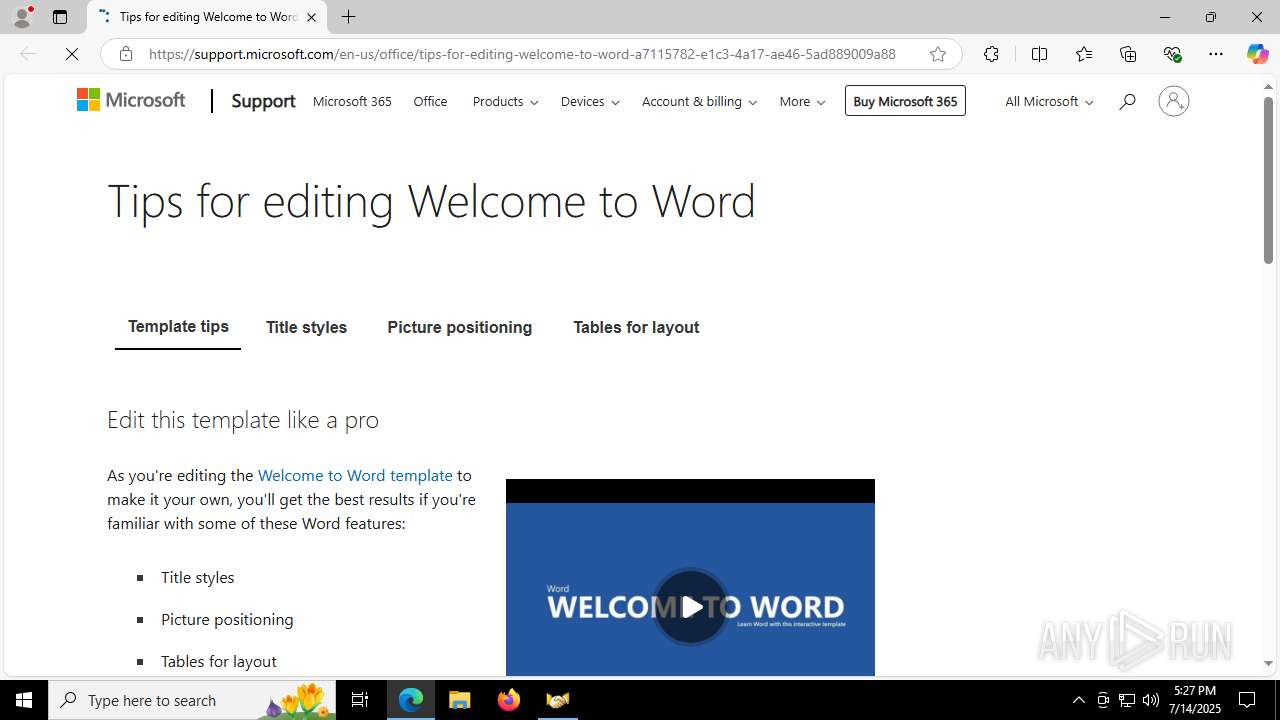1280x720 pixels.
Task: Open the network status tray icon
Action: click(x=1127, y=700)
